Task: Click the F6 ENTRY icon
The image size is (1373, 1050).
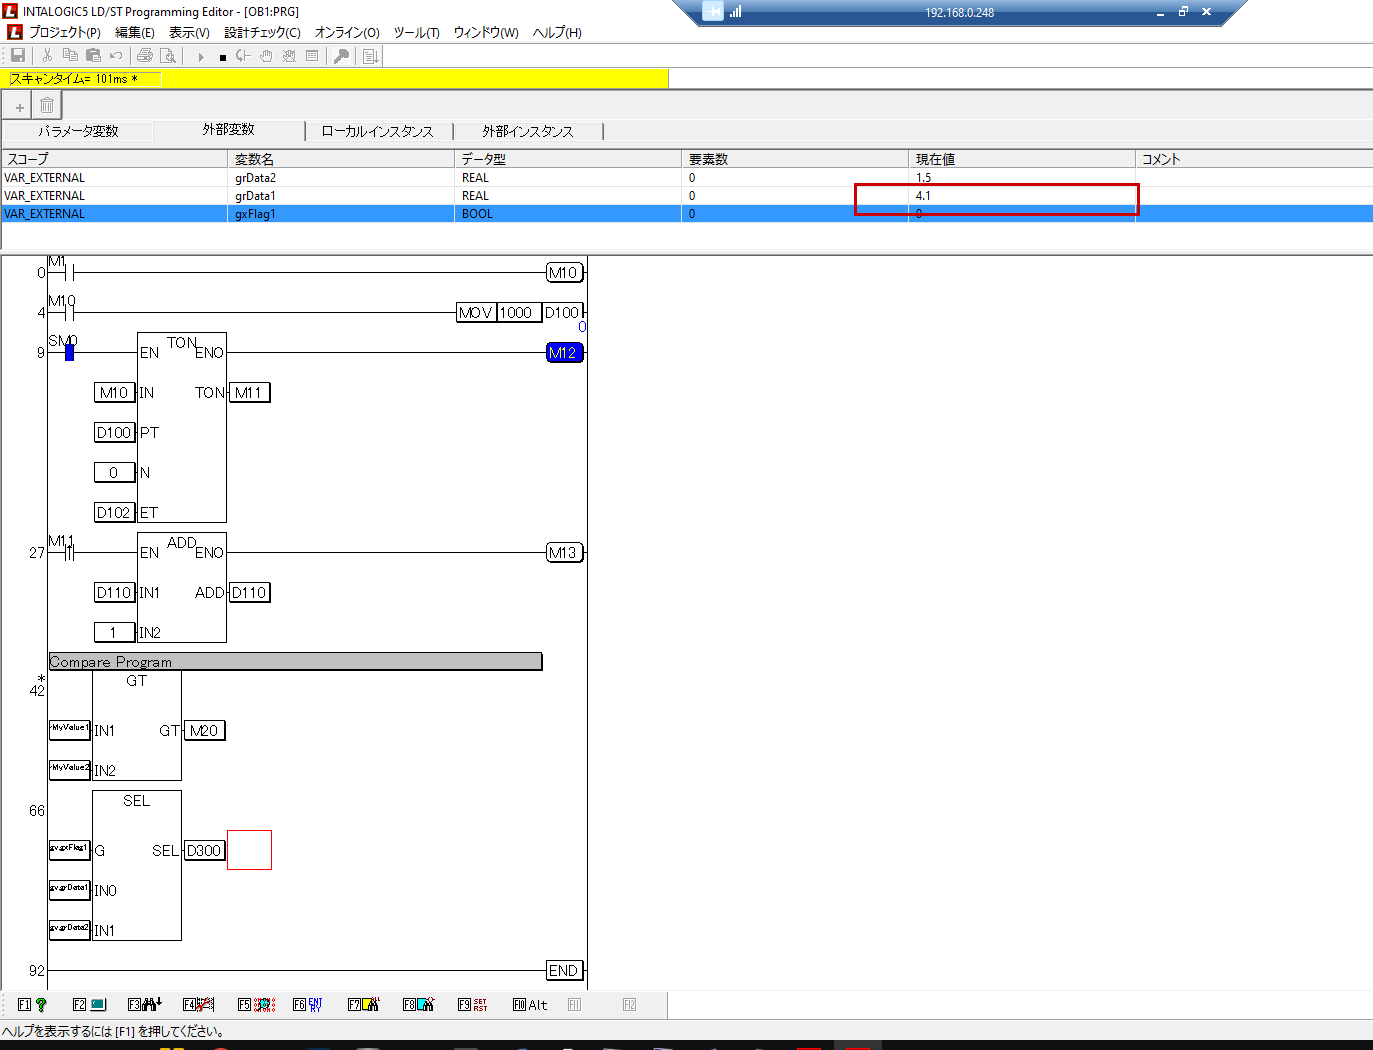Action: pos(315,1005)
